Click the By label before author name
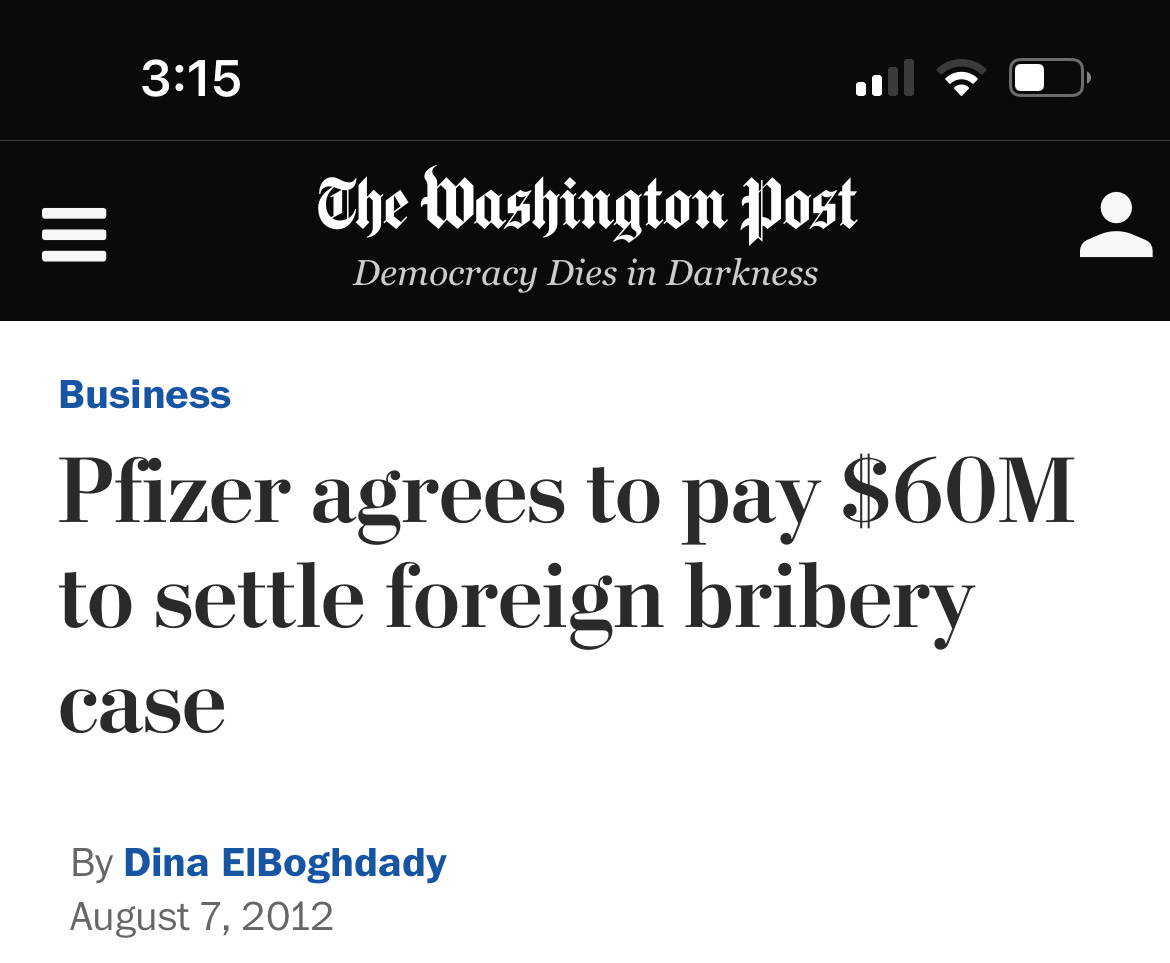The height and width of the screenshot is (963, 1170). tap(92, 864)
